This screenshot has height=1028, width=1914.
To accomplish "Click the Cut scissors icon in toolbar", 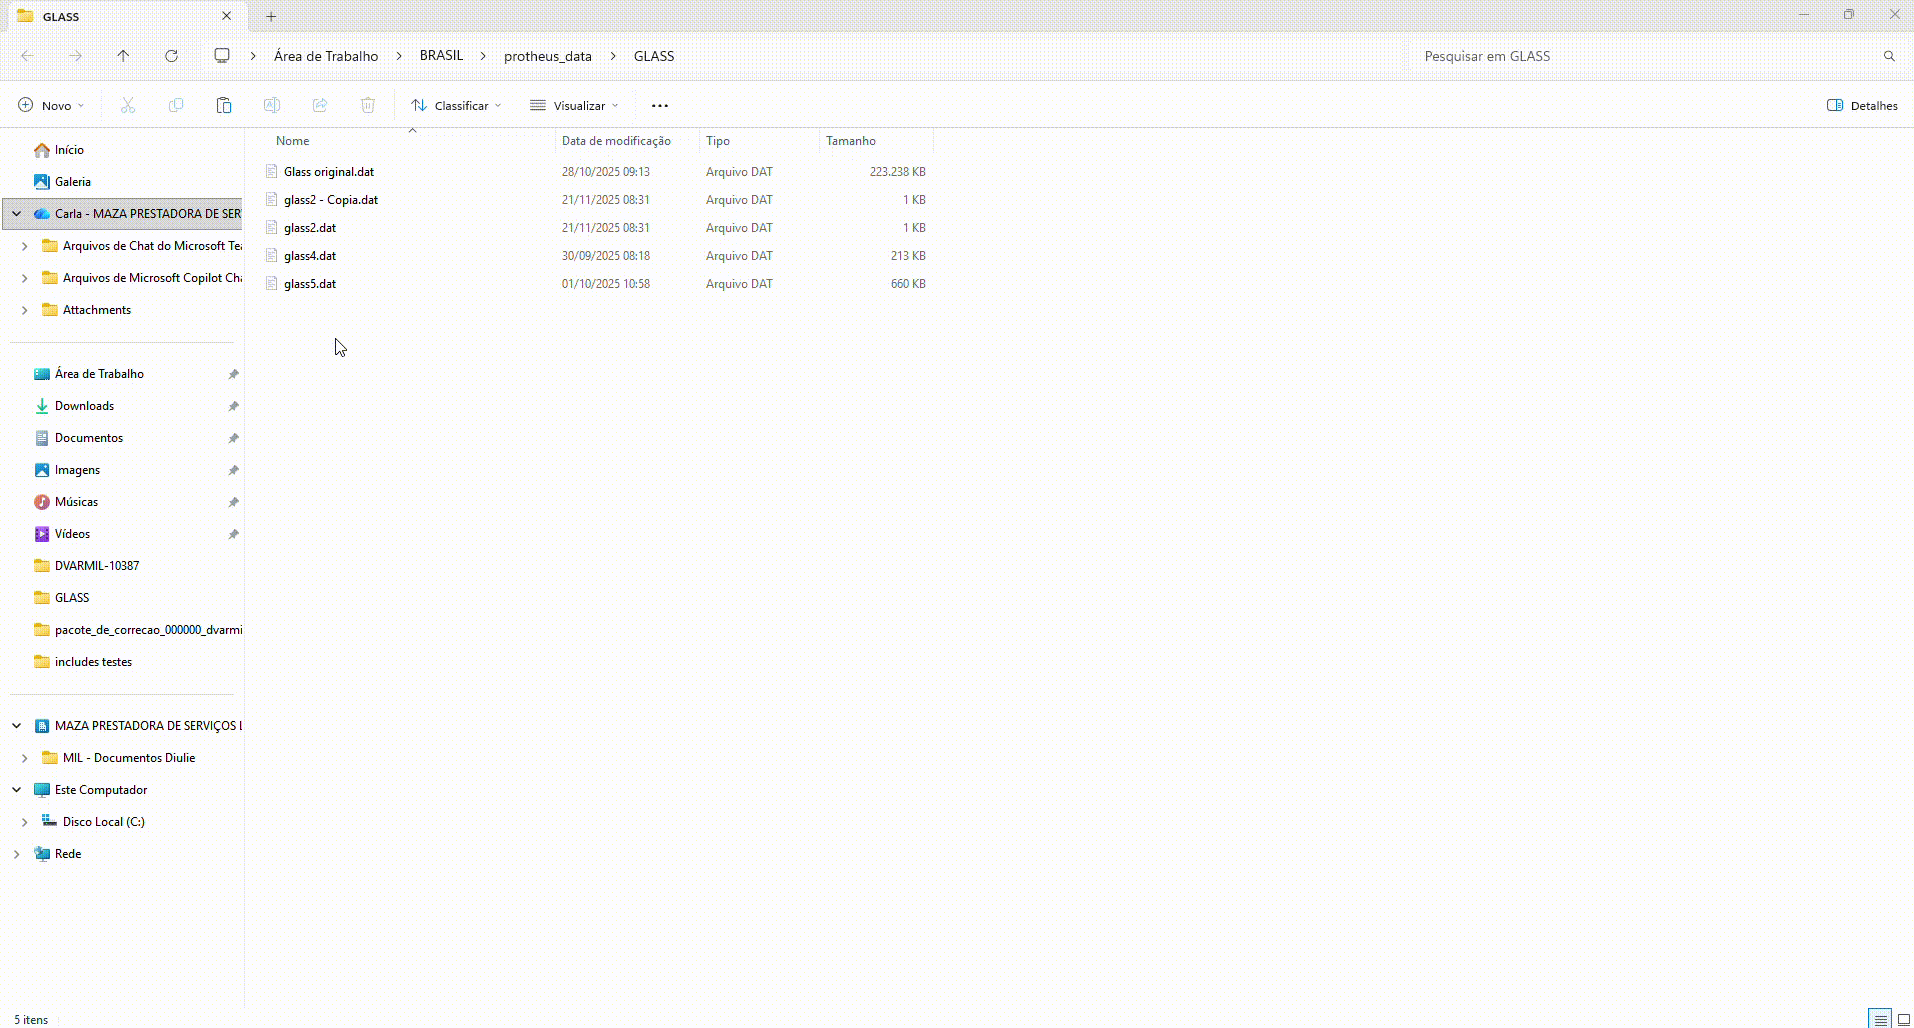I will tap(128, 105).
